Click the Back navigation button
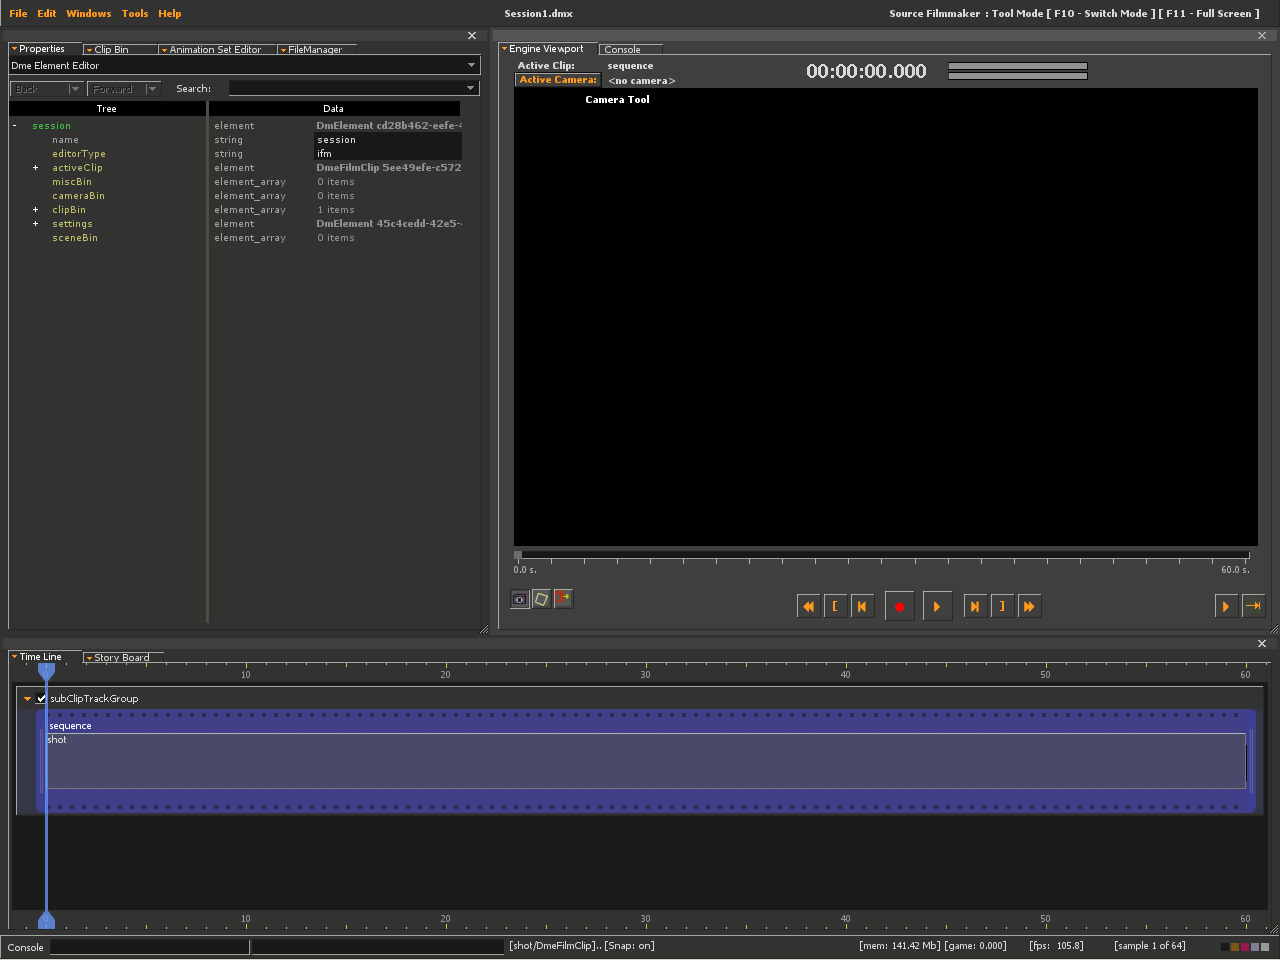The height and width of the screenshot is (960, 1280). 38,89
